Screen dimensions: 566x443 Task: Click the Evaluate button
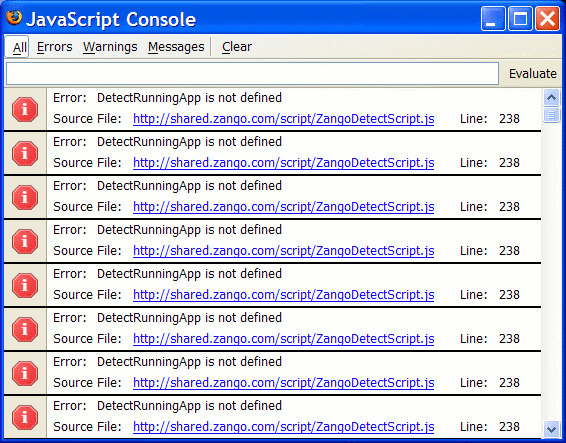point(532,74)
